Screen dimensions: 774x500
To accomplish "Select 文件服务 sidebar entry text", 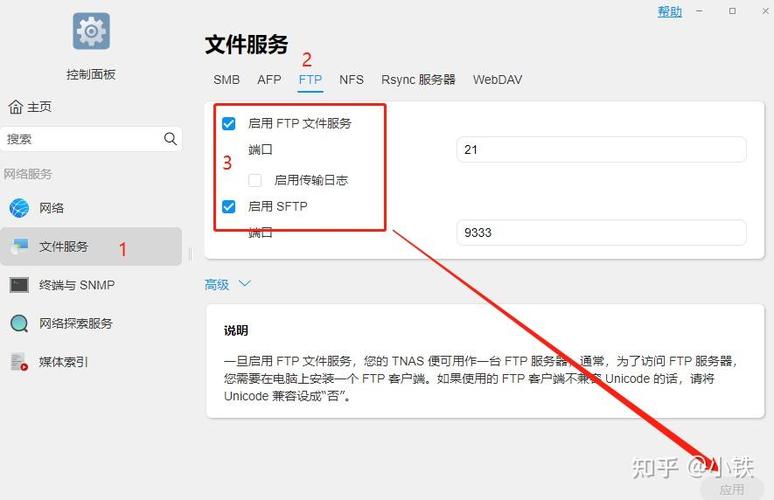I will tap(64, 246).
